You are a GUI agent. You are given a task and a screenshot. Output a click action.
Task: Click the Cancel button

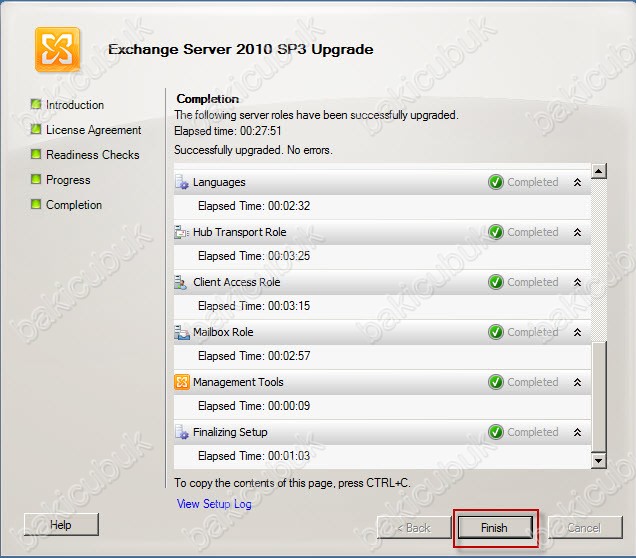coord(584,528)
